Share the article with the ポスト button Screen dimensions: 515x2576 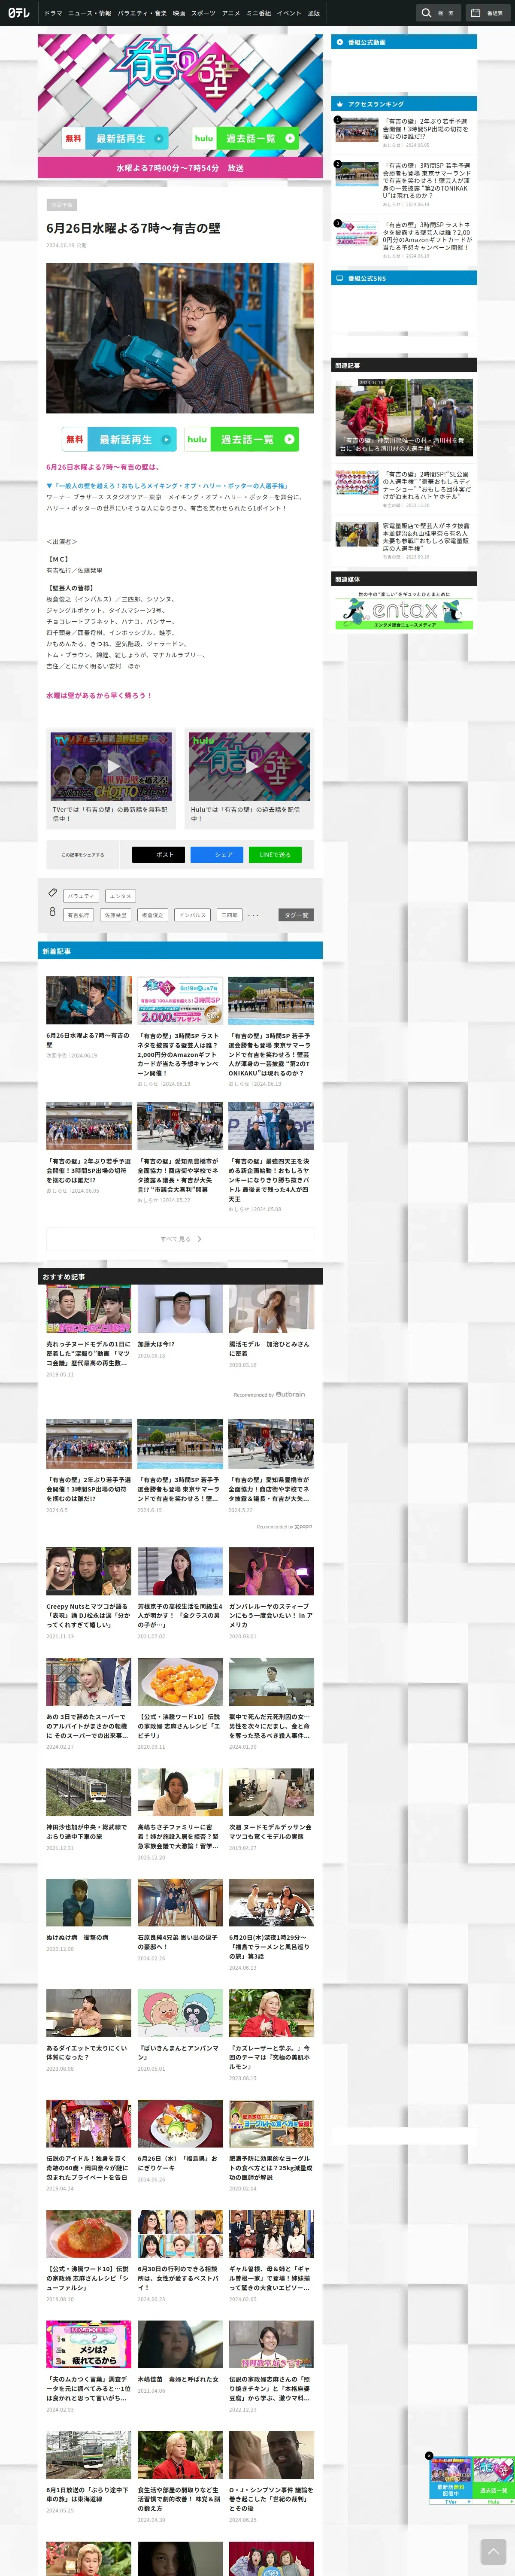pyautogui.click(x=158, y=854)
